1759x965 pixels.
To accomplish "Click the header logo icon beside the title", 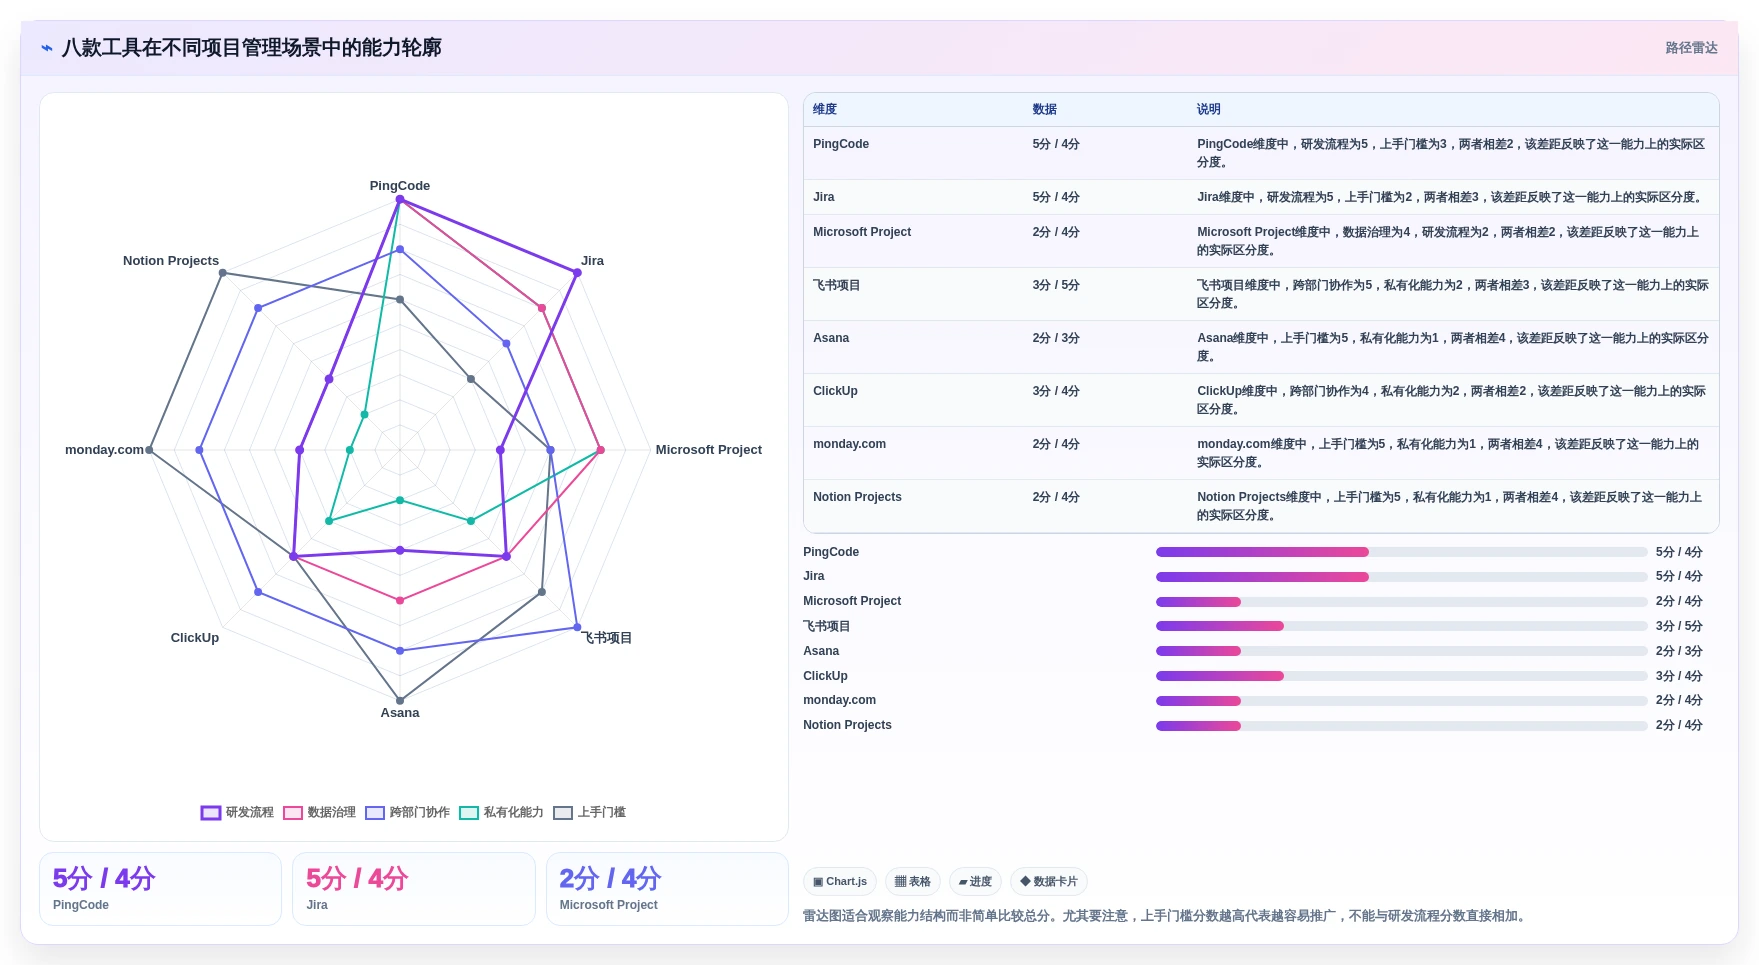I will pos(47,48).
